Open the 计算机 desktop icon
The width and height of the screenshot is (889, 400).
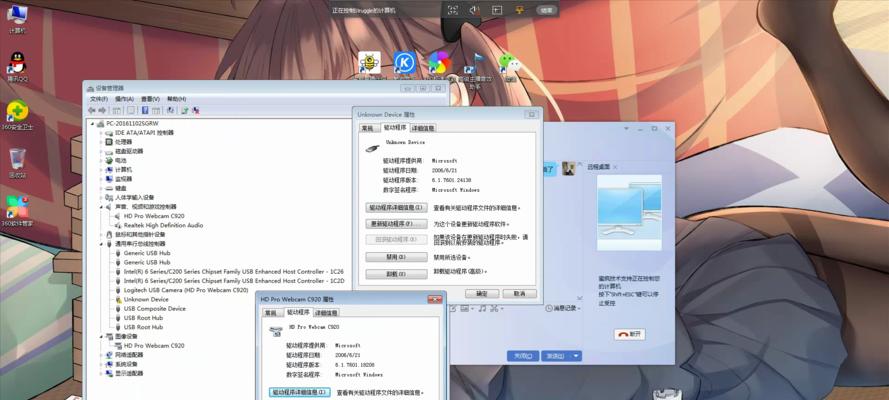pos(18,18)
